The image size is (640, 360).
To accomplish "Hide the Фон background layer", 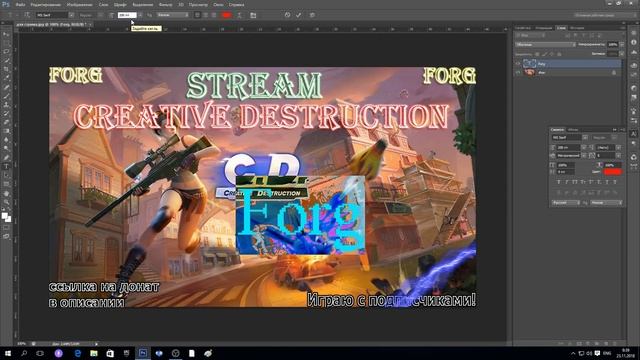I will coord(518,72).
